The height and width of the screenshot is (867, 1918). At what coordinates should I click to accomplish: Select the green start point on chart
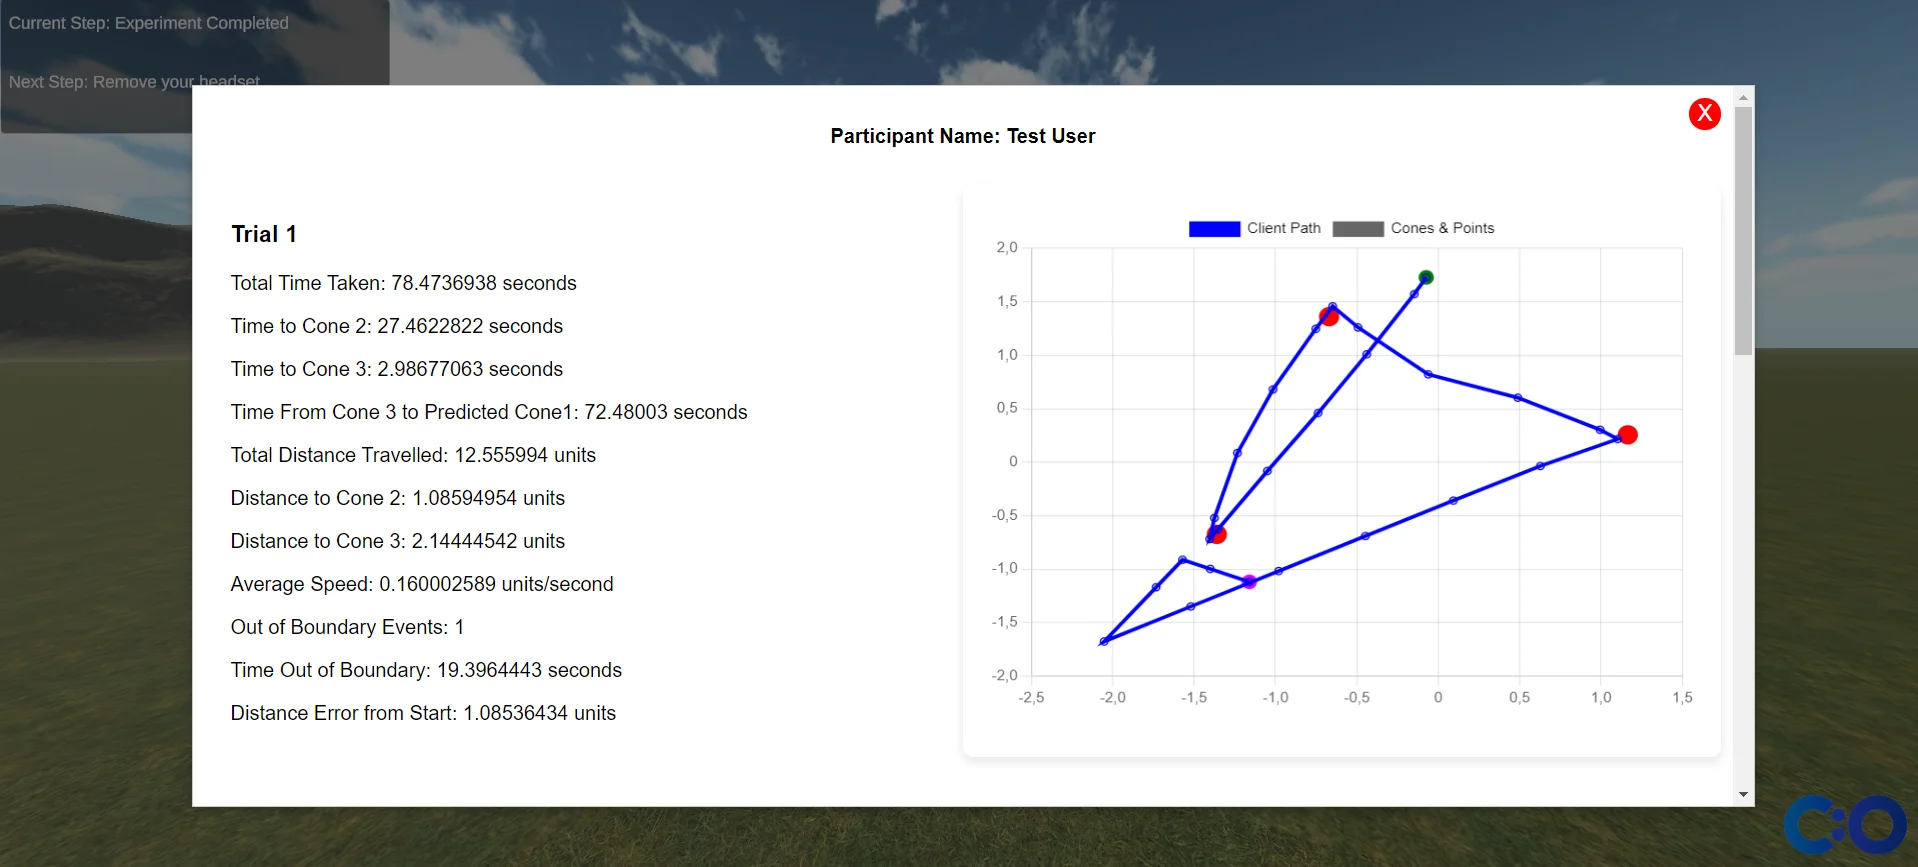(x=1426, y=277)
